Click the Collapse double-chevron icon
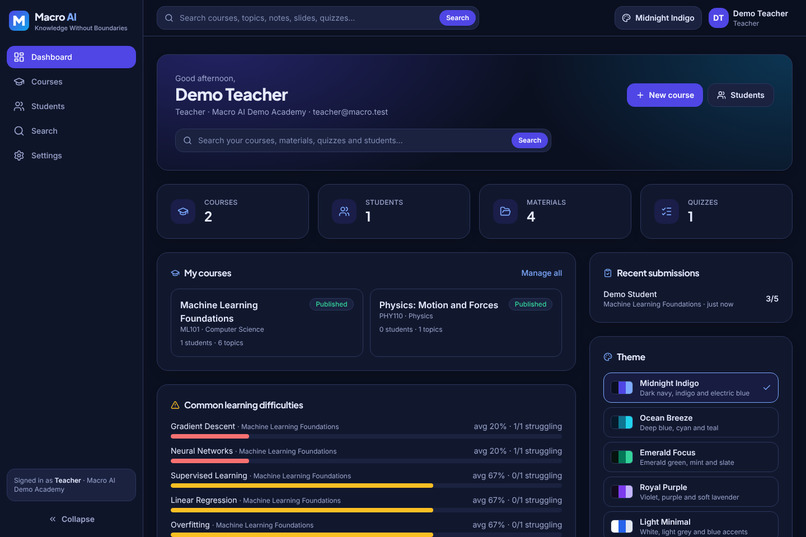Screen dimensions: 806x537 52,519
